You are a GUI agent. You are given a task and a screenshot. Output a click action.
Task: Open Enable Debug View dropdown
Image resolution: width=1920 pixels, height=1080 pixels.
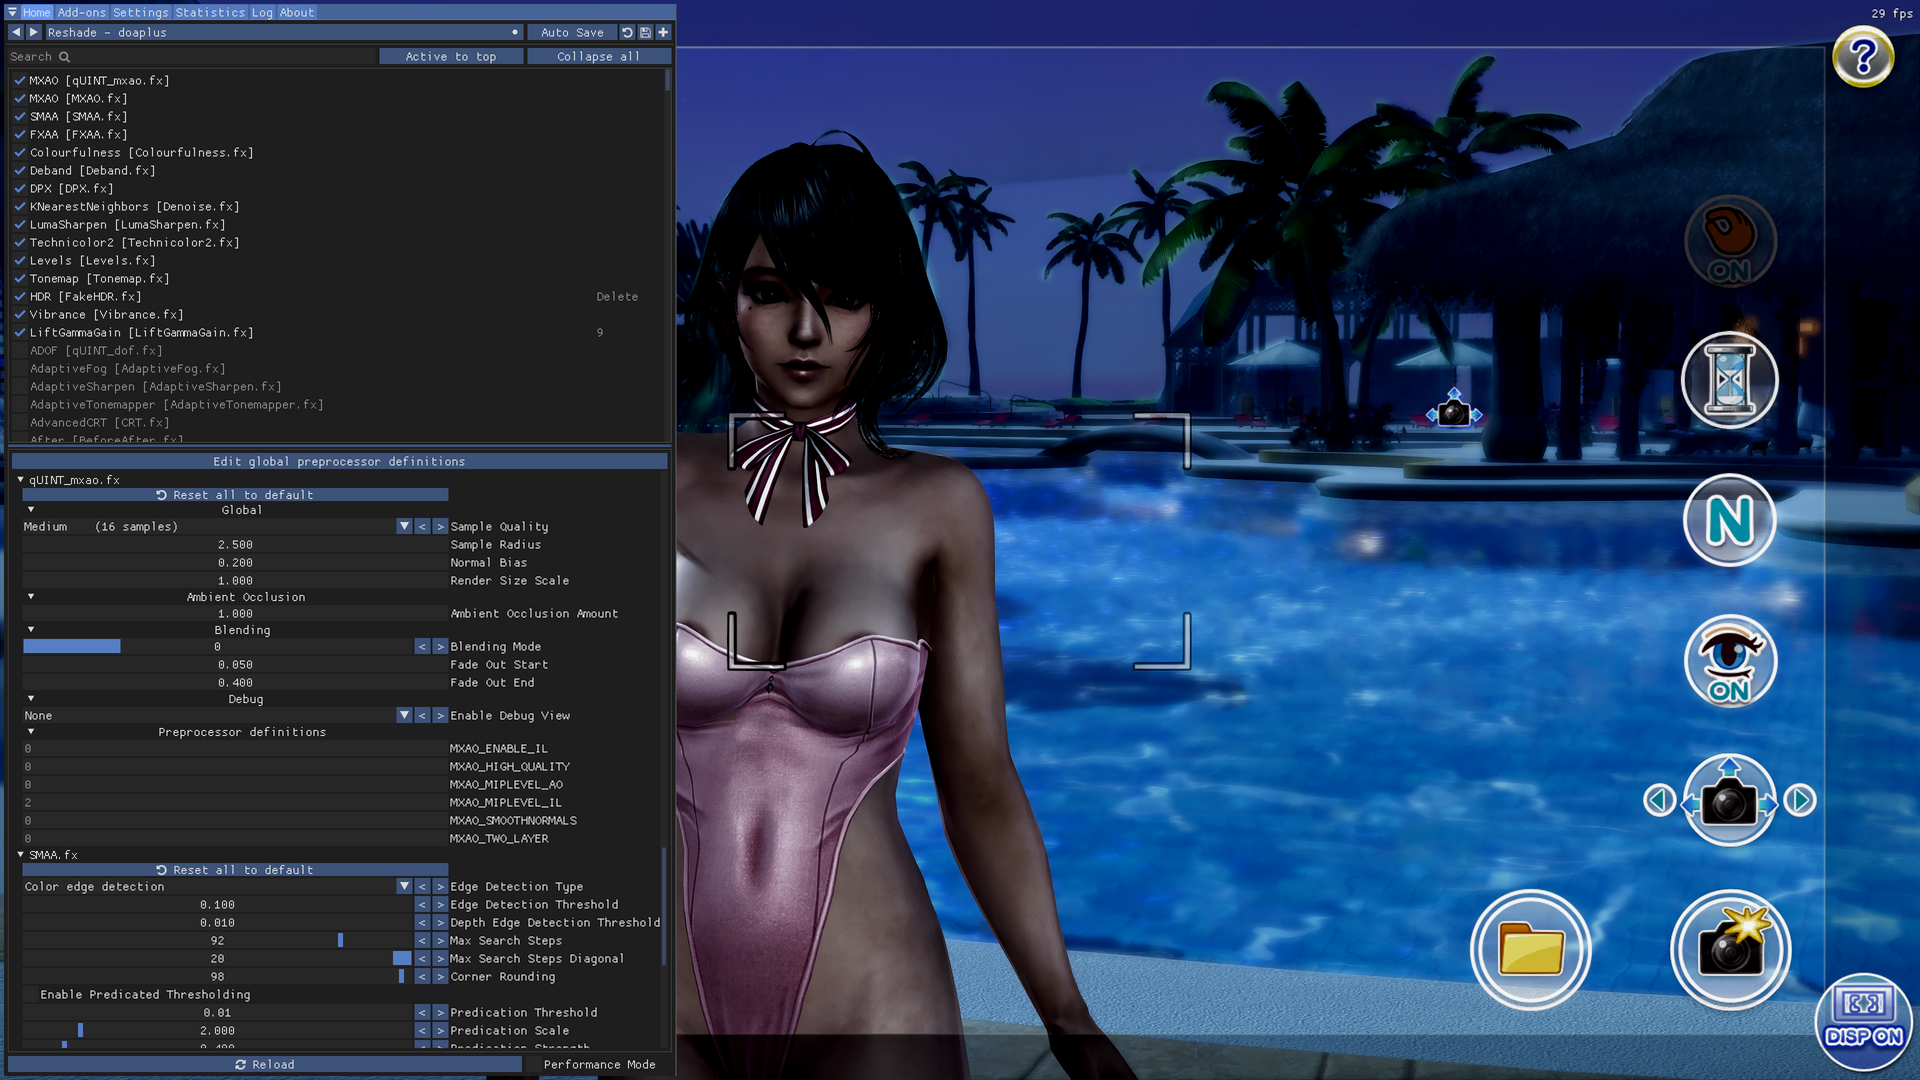[404, 716]
